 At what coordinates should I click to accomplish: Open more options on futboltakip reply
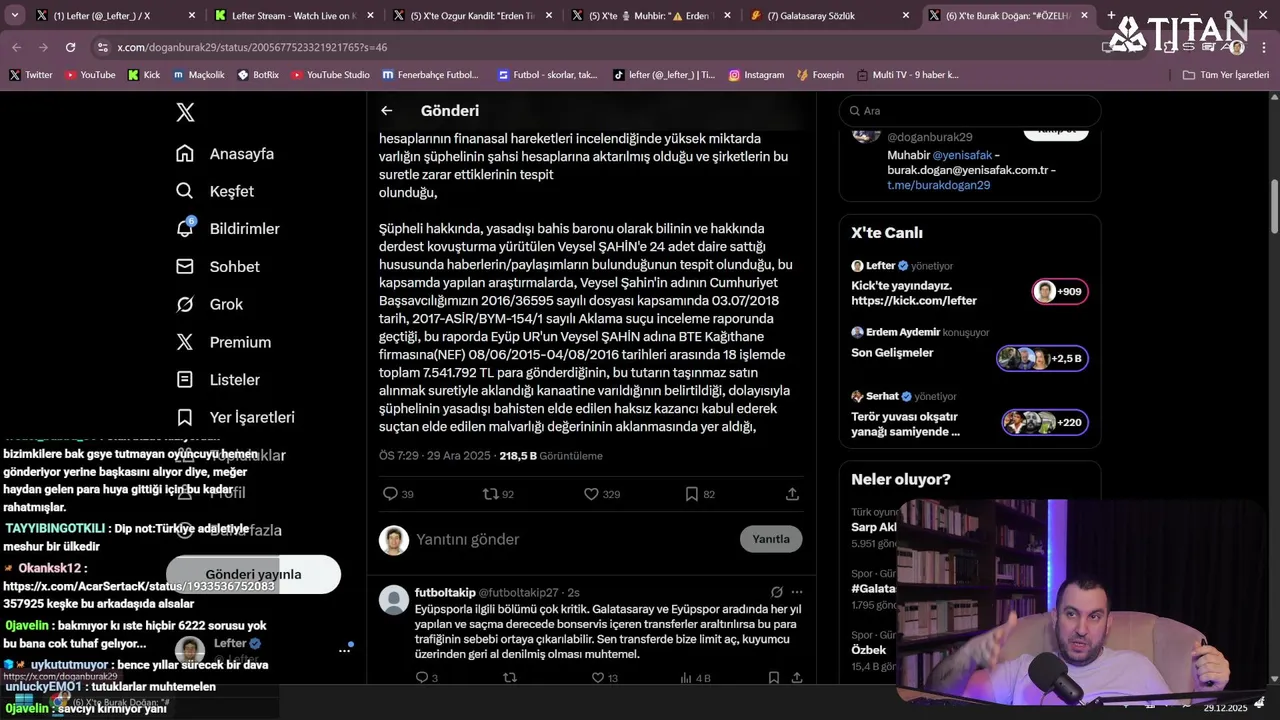click(797, 592)
